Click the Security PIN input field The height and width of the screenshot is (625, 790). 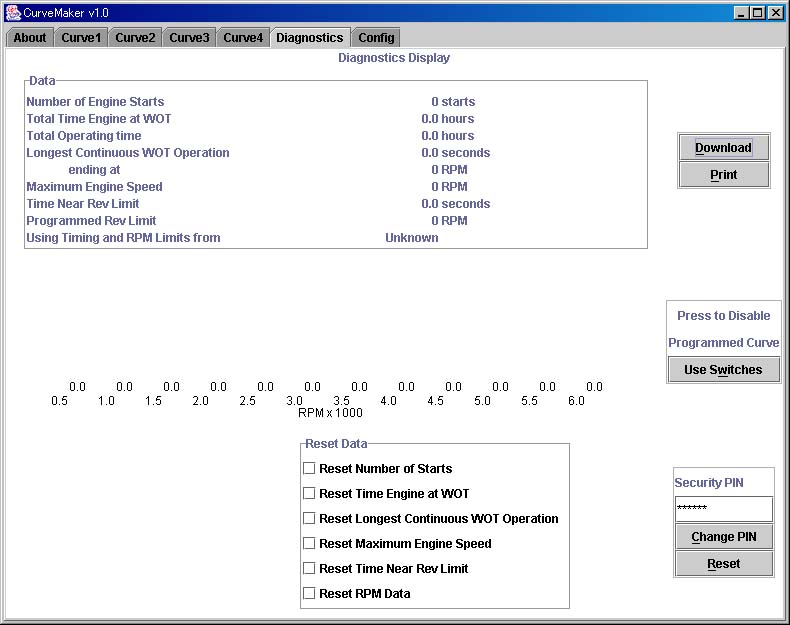click(x=723, y=509)
